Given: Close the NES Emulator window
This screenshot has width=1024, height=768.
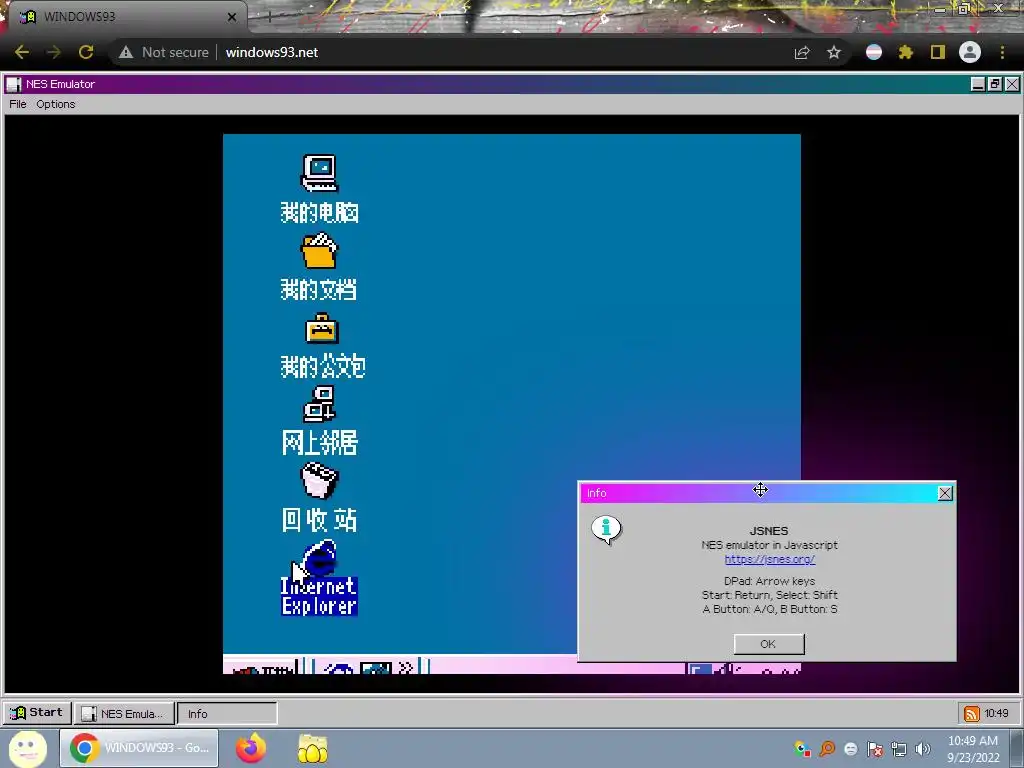Looking at the screenshot, I should 1012,84.
